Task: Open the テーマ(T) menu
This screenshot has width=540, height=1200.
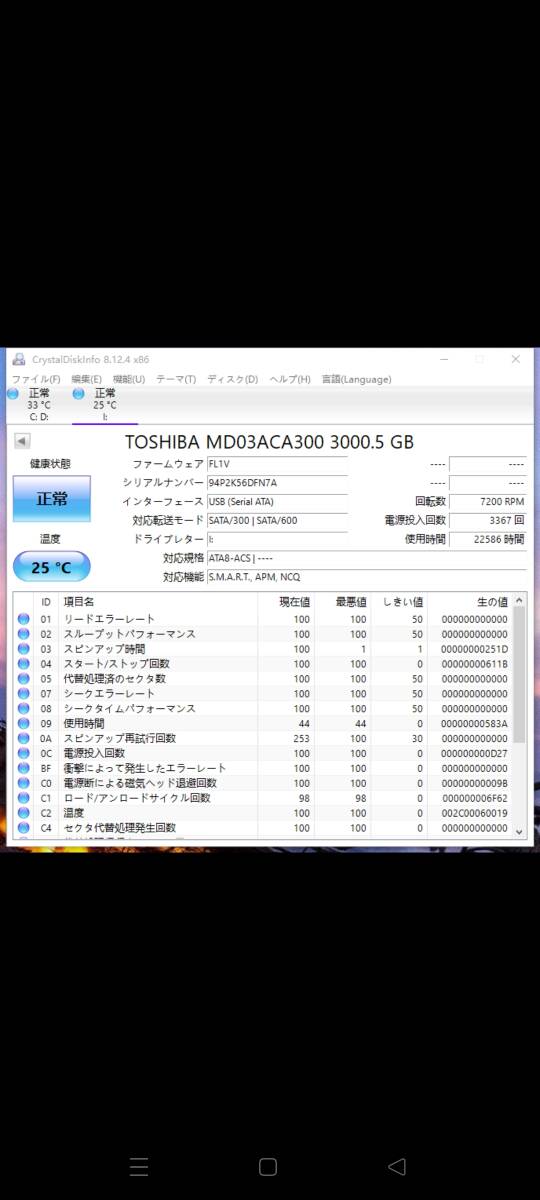Action: click(176, 379)
